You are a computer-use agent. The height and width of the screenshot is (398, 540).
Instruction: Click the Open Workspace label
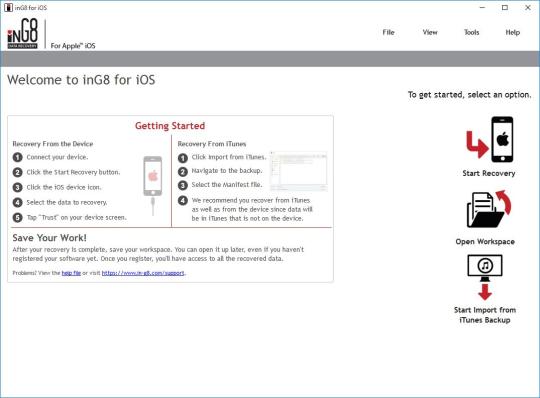(485, 242)
